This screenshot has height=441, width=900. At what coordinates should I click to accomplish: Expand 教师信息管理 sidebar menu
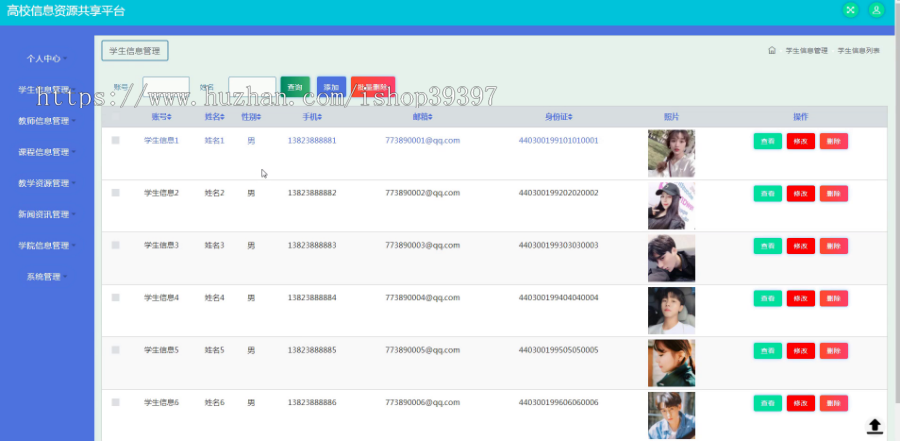pyautogui.click(x=46, y=121)
